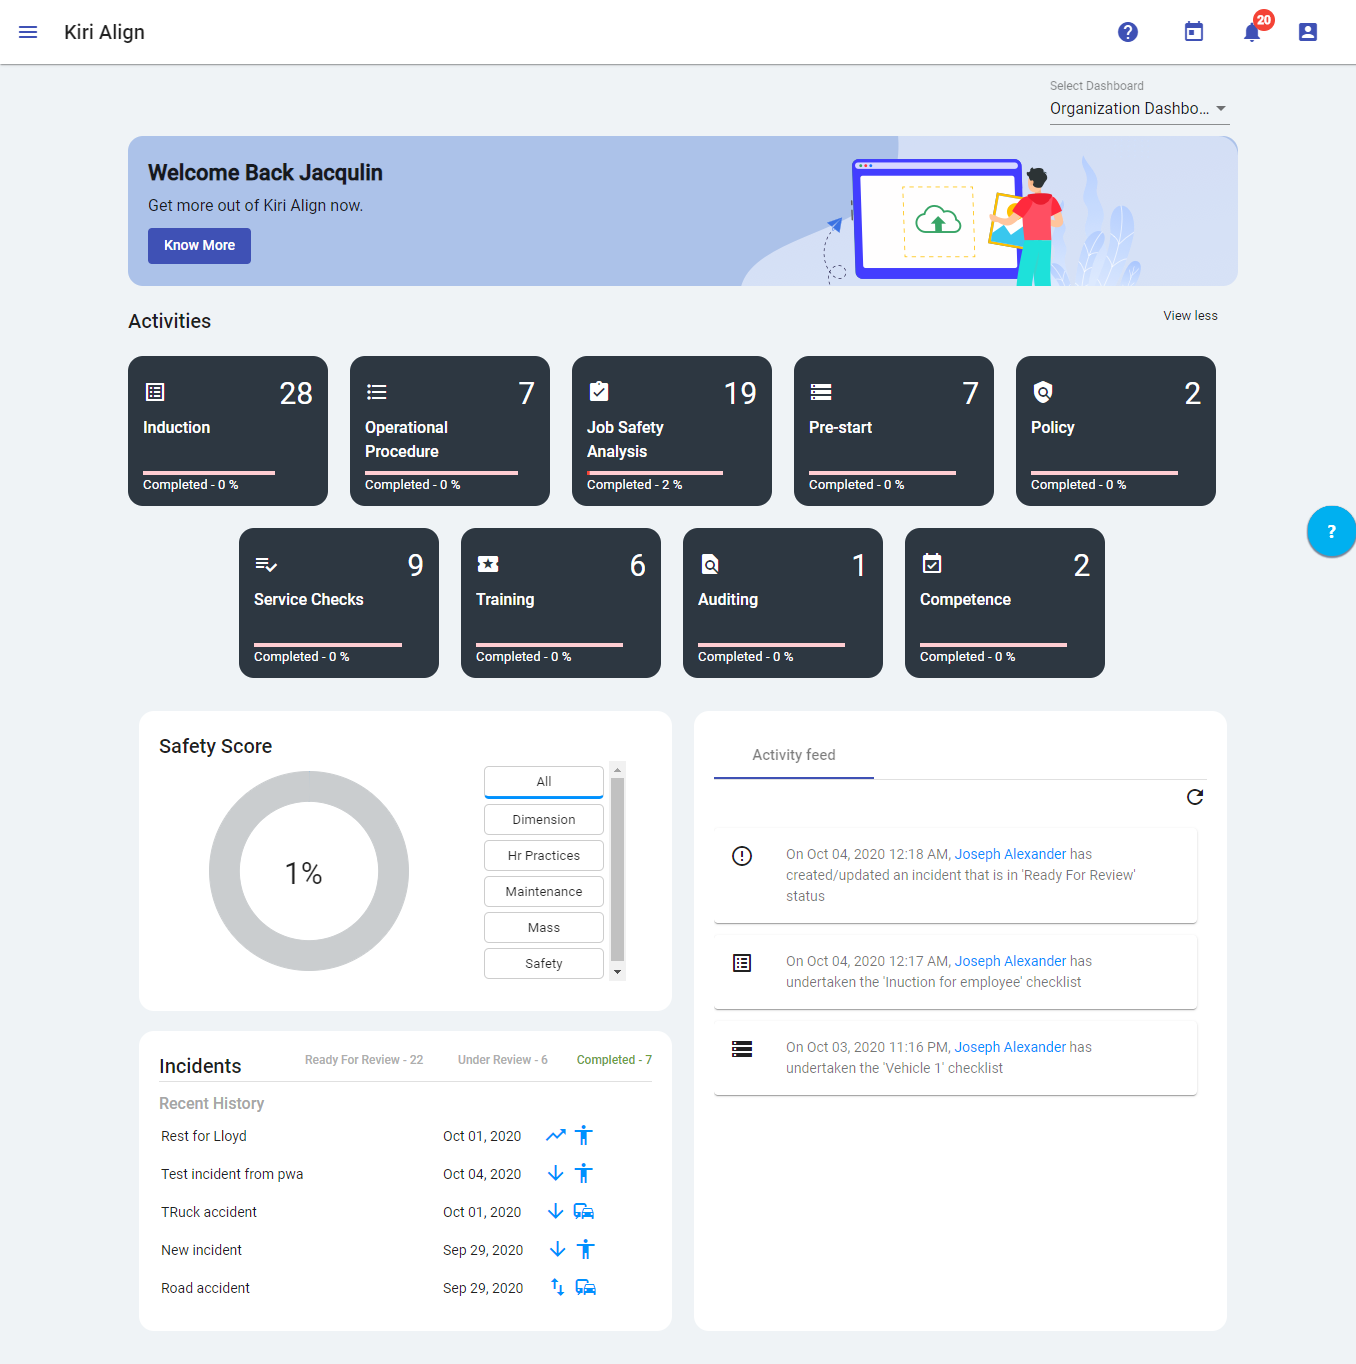Click vehicle icon on TRuck accident row
The image size is (1356, 1364).
[584, 1211]
